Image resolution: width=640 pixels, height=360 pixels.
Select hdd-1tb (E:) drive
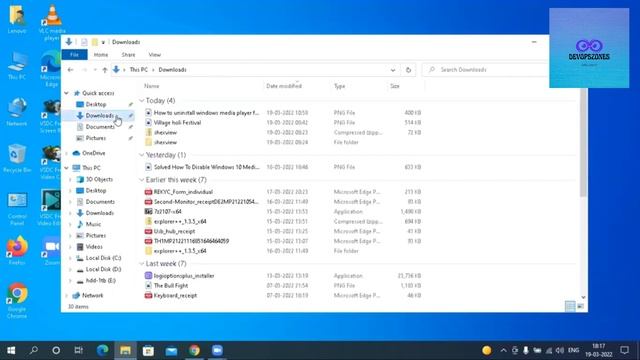[x=100, y=281]
